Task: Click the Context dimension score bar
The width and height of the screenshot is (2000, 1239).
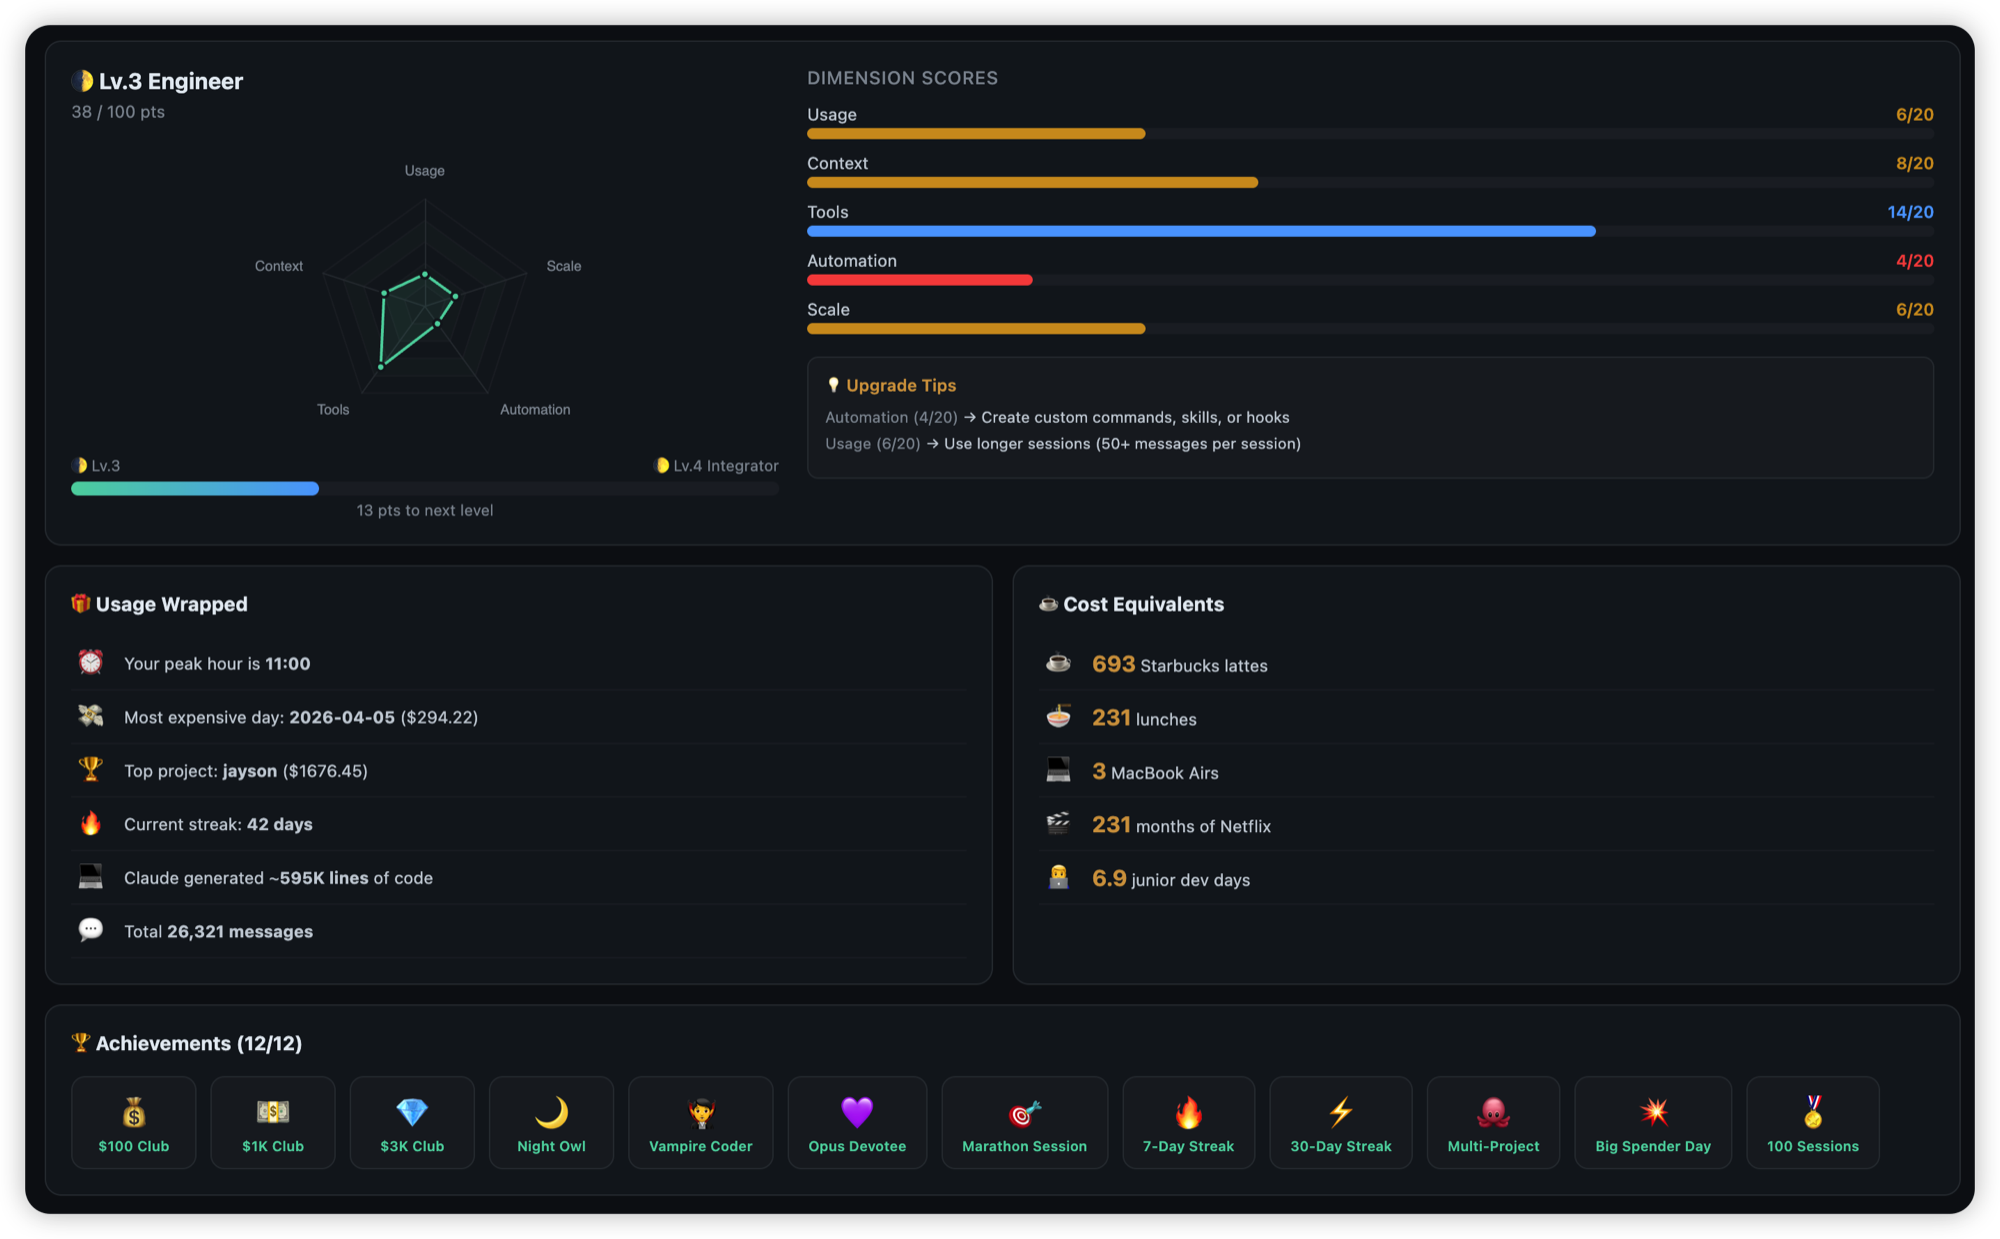Action: point(1370,183)
